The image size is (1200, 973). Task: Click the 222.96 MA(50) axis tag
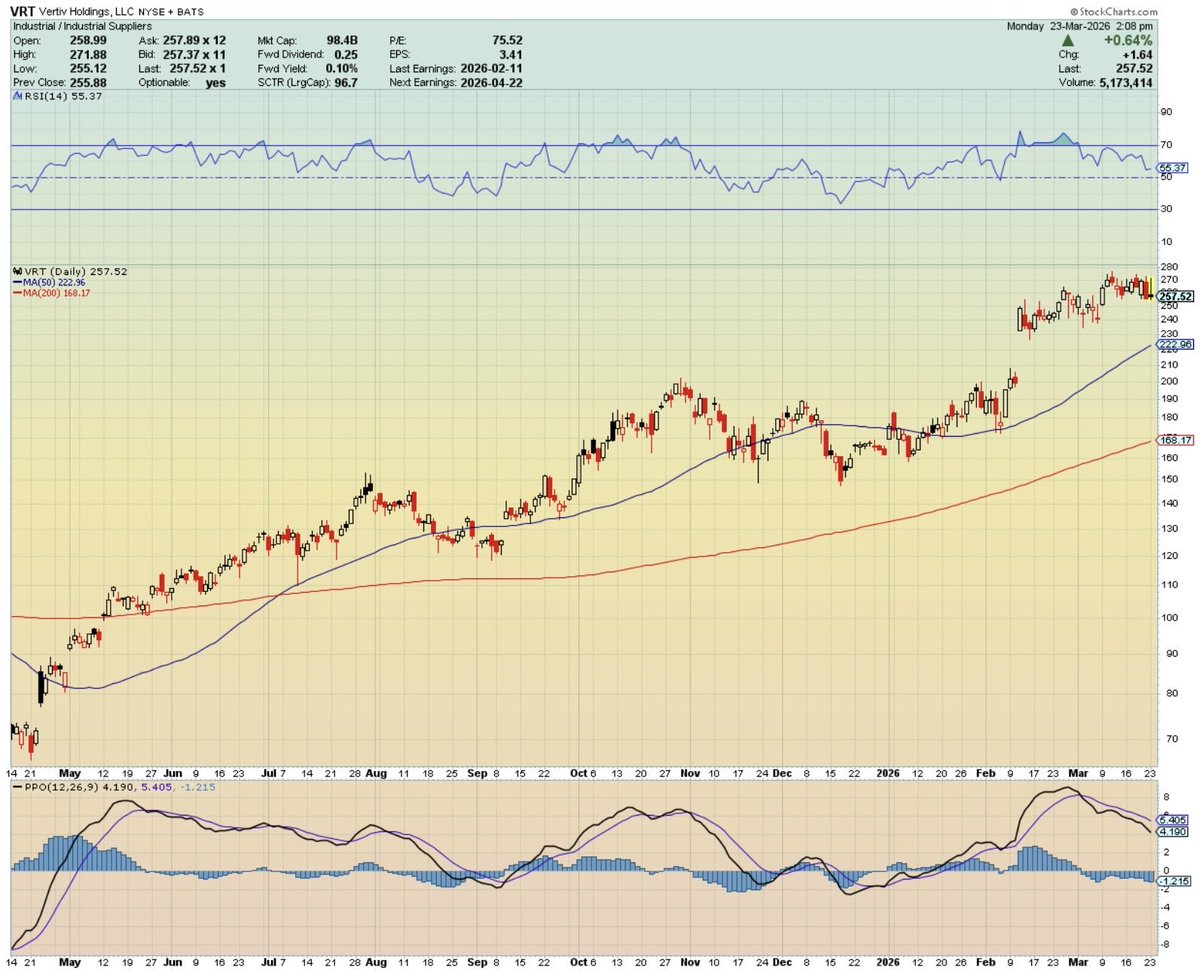coord(1173,345)
